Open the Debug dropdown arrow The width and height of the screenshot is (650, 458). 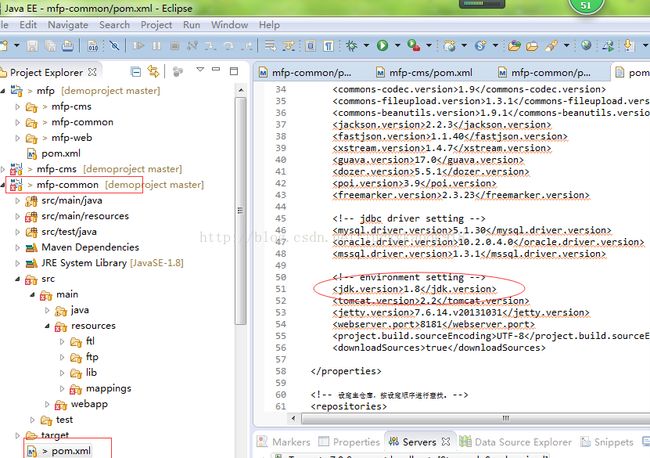(366, 45)
